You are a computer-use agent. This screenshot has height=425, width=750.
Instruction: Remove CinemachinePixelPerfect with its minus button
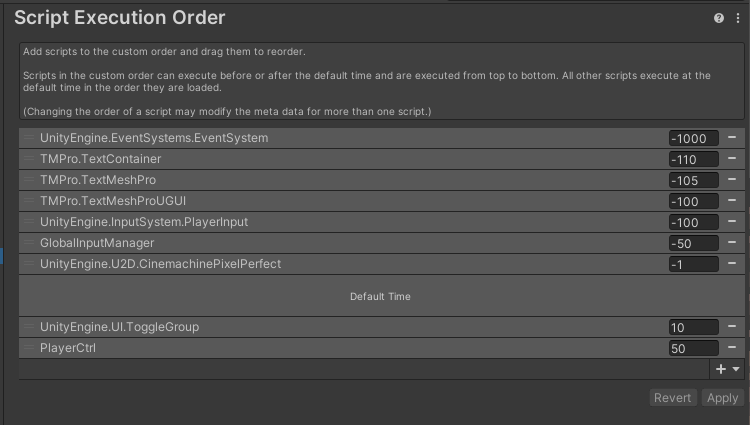732,264
